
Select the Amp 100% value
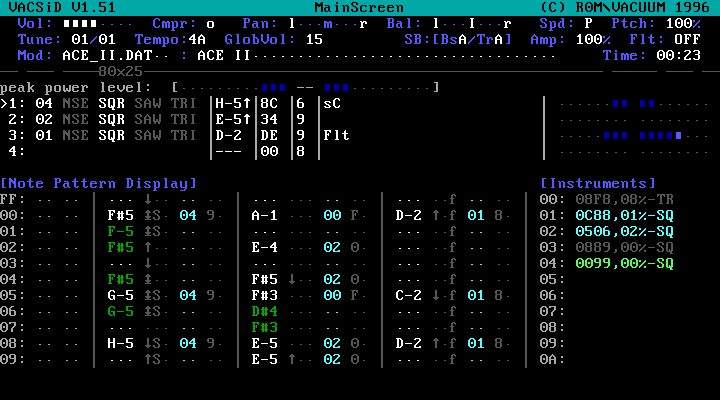tap(593, 39)
